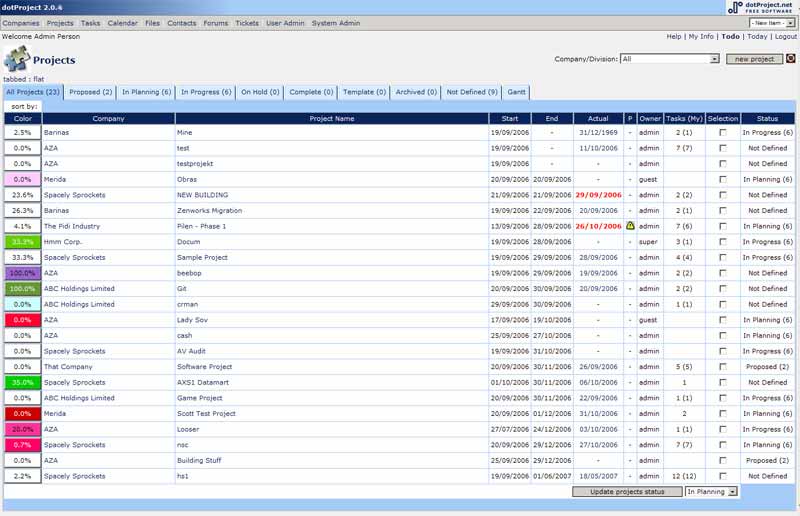The height and width of the screenshot is (516, 800).
Task: Tick the selection checkbox for Mine project
Action: [722, 132]
